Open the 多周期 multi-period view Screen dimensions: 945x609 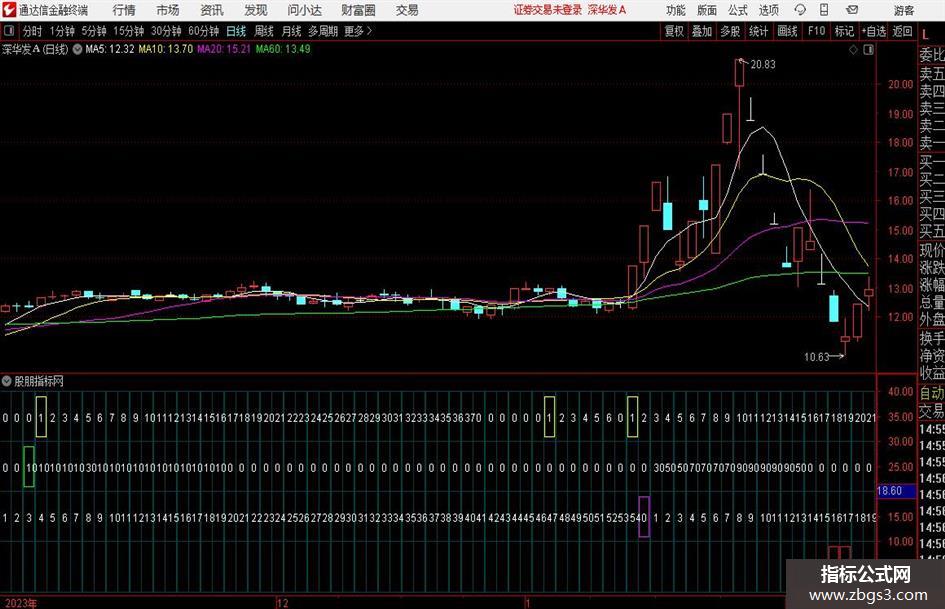tap(322, 31)
